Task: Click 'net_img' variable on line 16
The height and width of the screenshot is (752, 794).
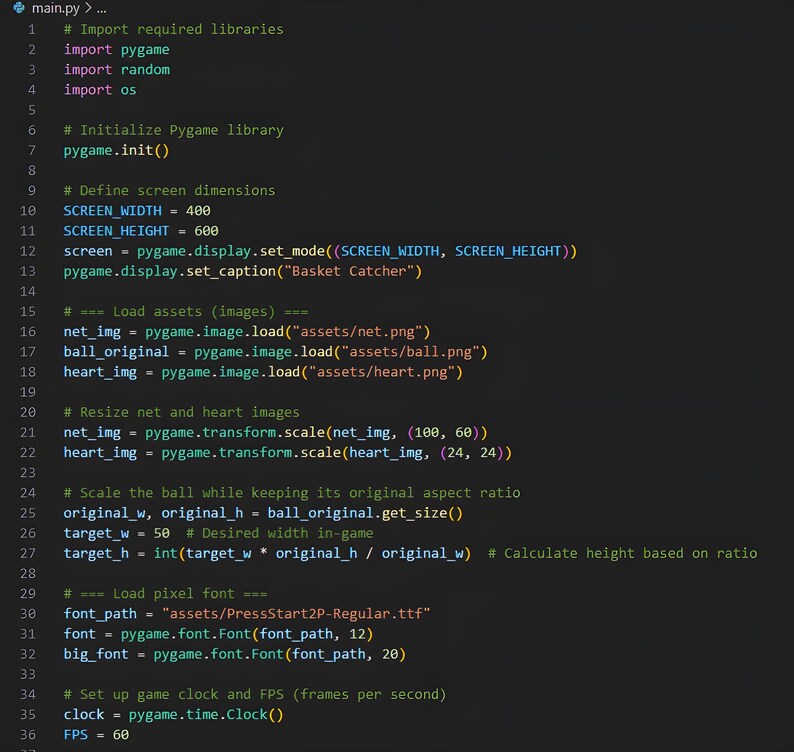Action: pyautogui.click(x=92, y=332)
